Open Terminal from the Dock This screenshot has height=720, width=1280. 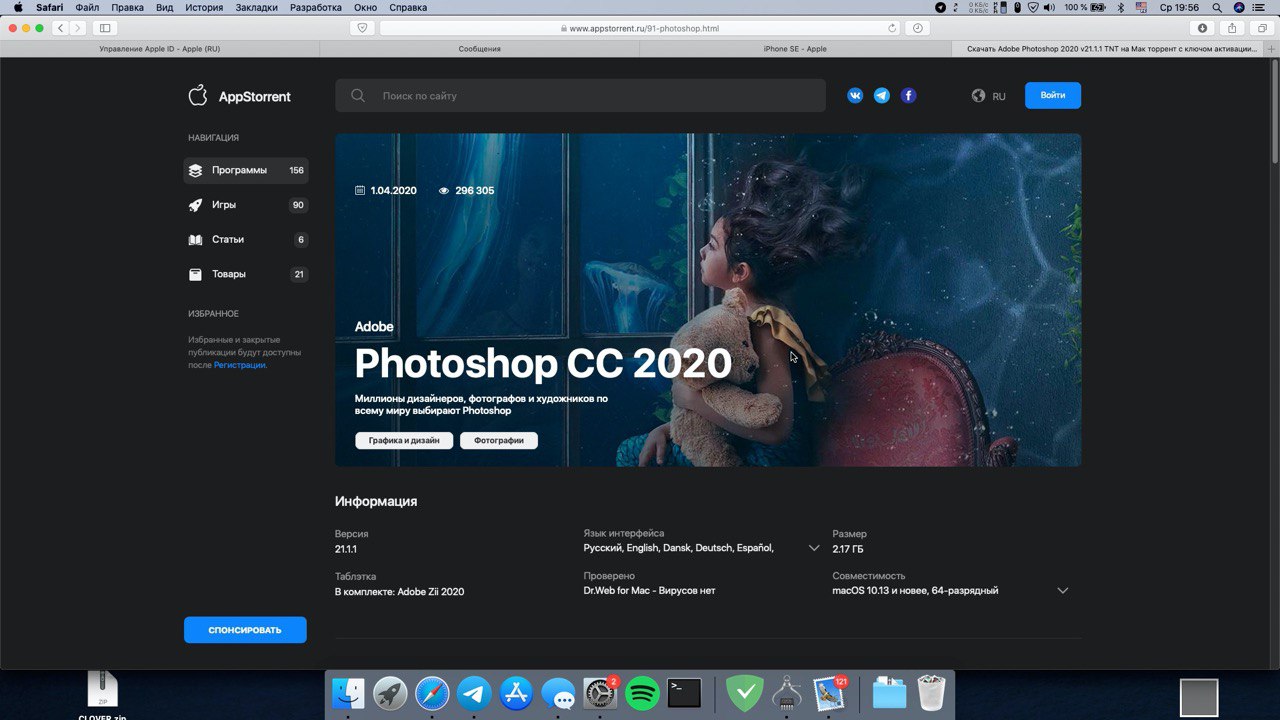coord(684,693)
